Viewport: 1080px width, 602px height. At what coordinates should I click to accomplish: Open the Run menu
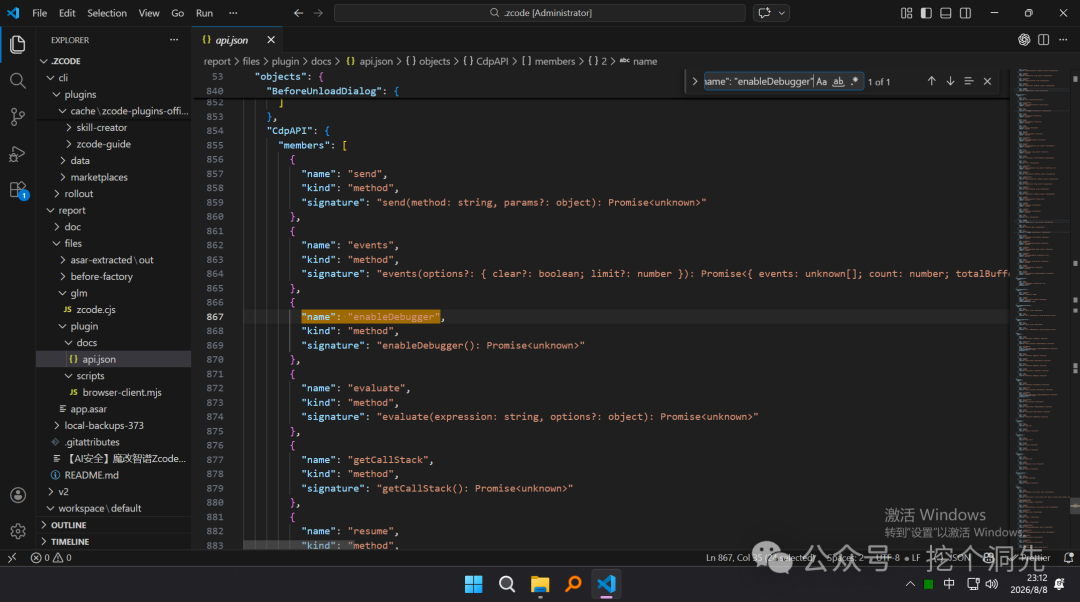coord(205,13)
